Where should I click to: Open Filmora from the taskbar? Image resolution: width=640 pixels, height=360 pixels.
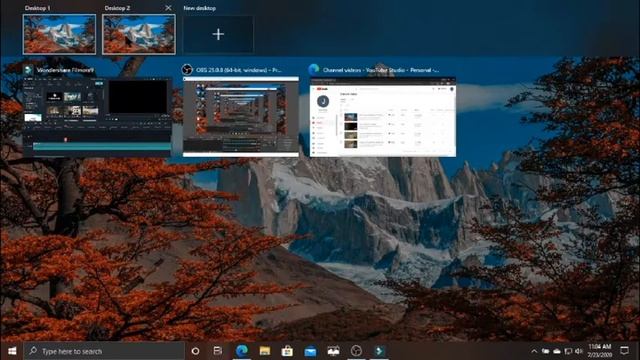tap(380, 351)
